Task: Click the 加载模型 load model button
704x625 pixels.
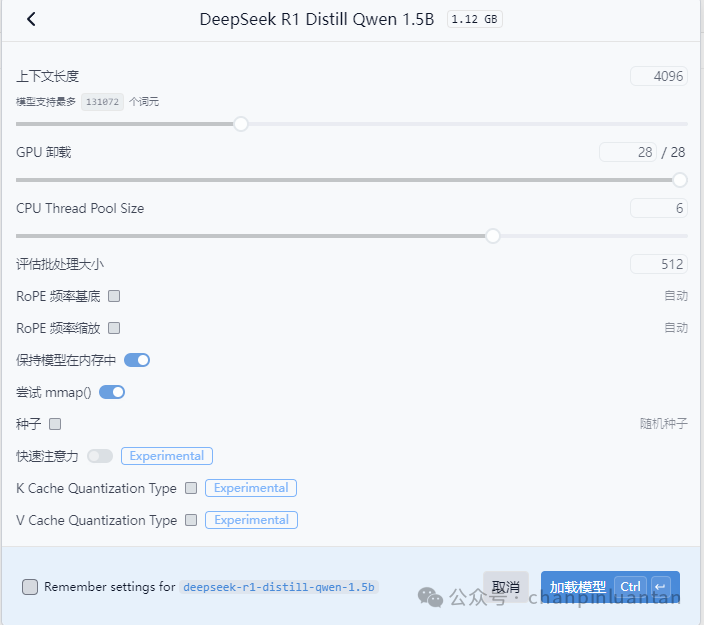Action: point(610,587)
